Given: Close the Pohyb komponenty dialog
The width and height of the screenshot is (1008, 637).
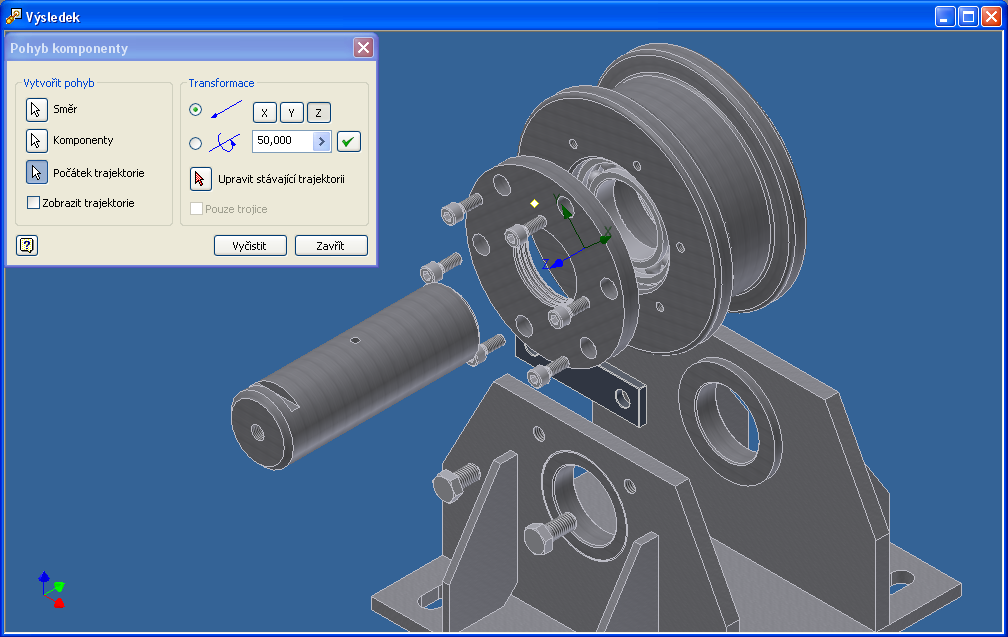Looking at the screenshot, I should [x=363, y=48].
